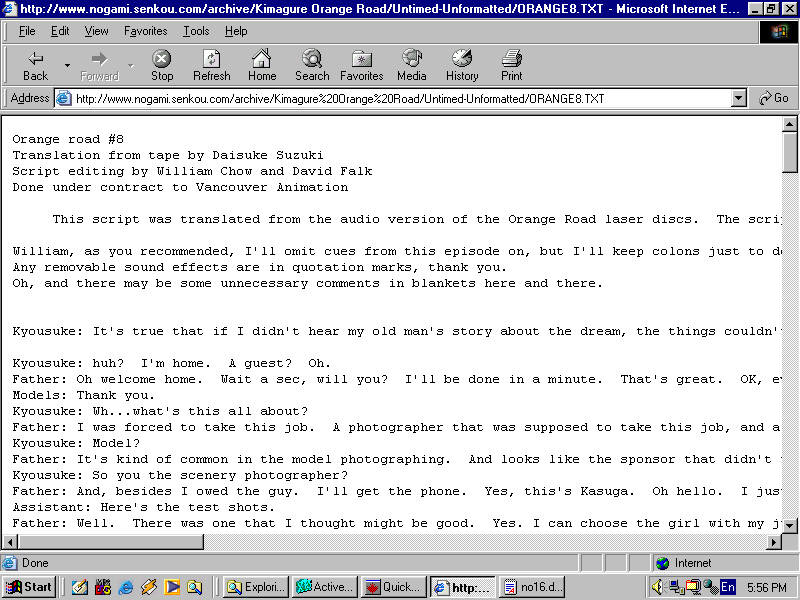Open the Favorites folder toolbar icon
Viewport: 800px width, 600px height.
click(362, 65)
